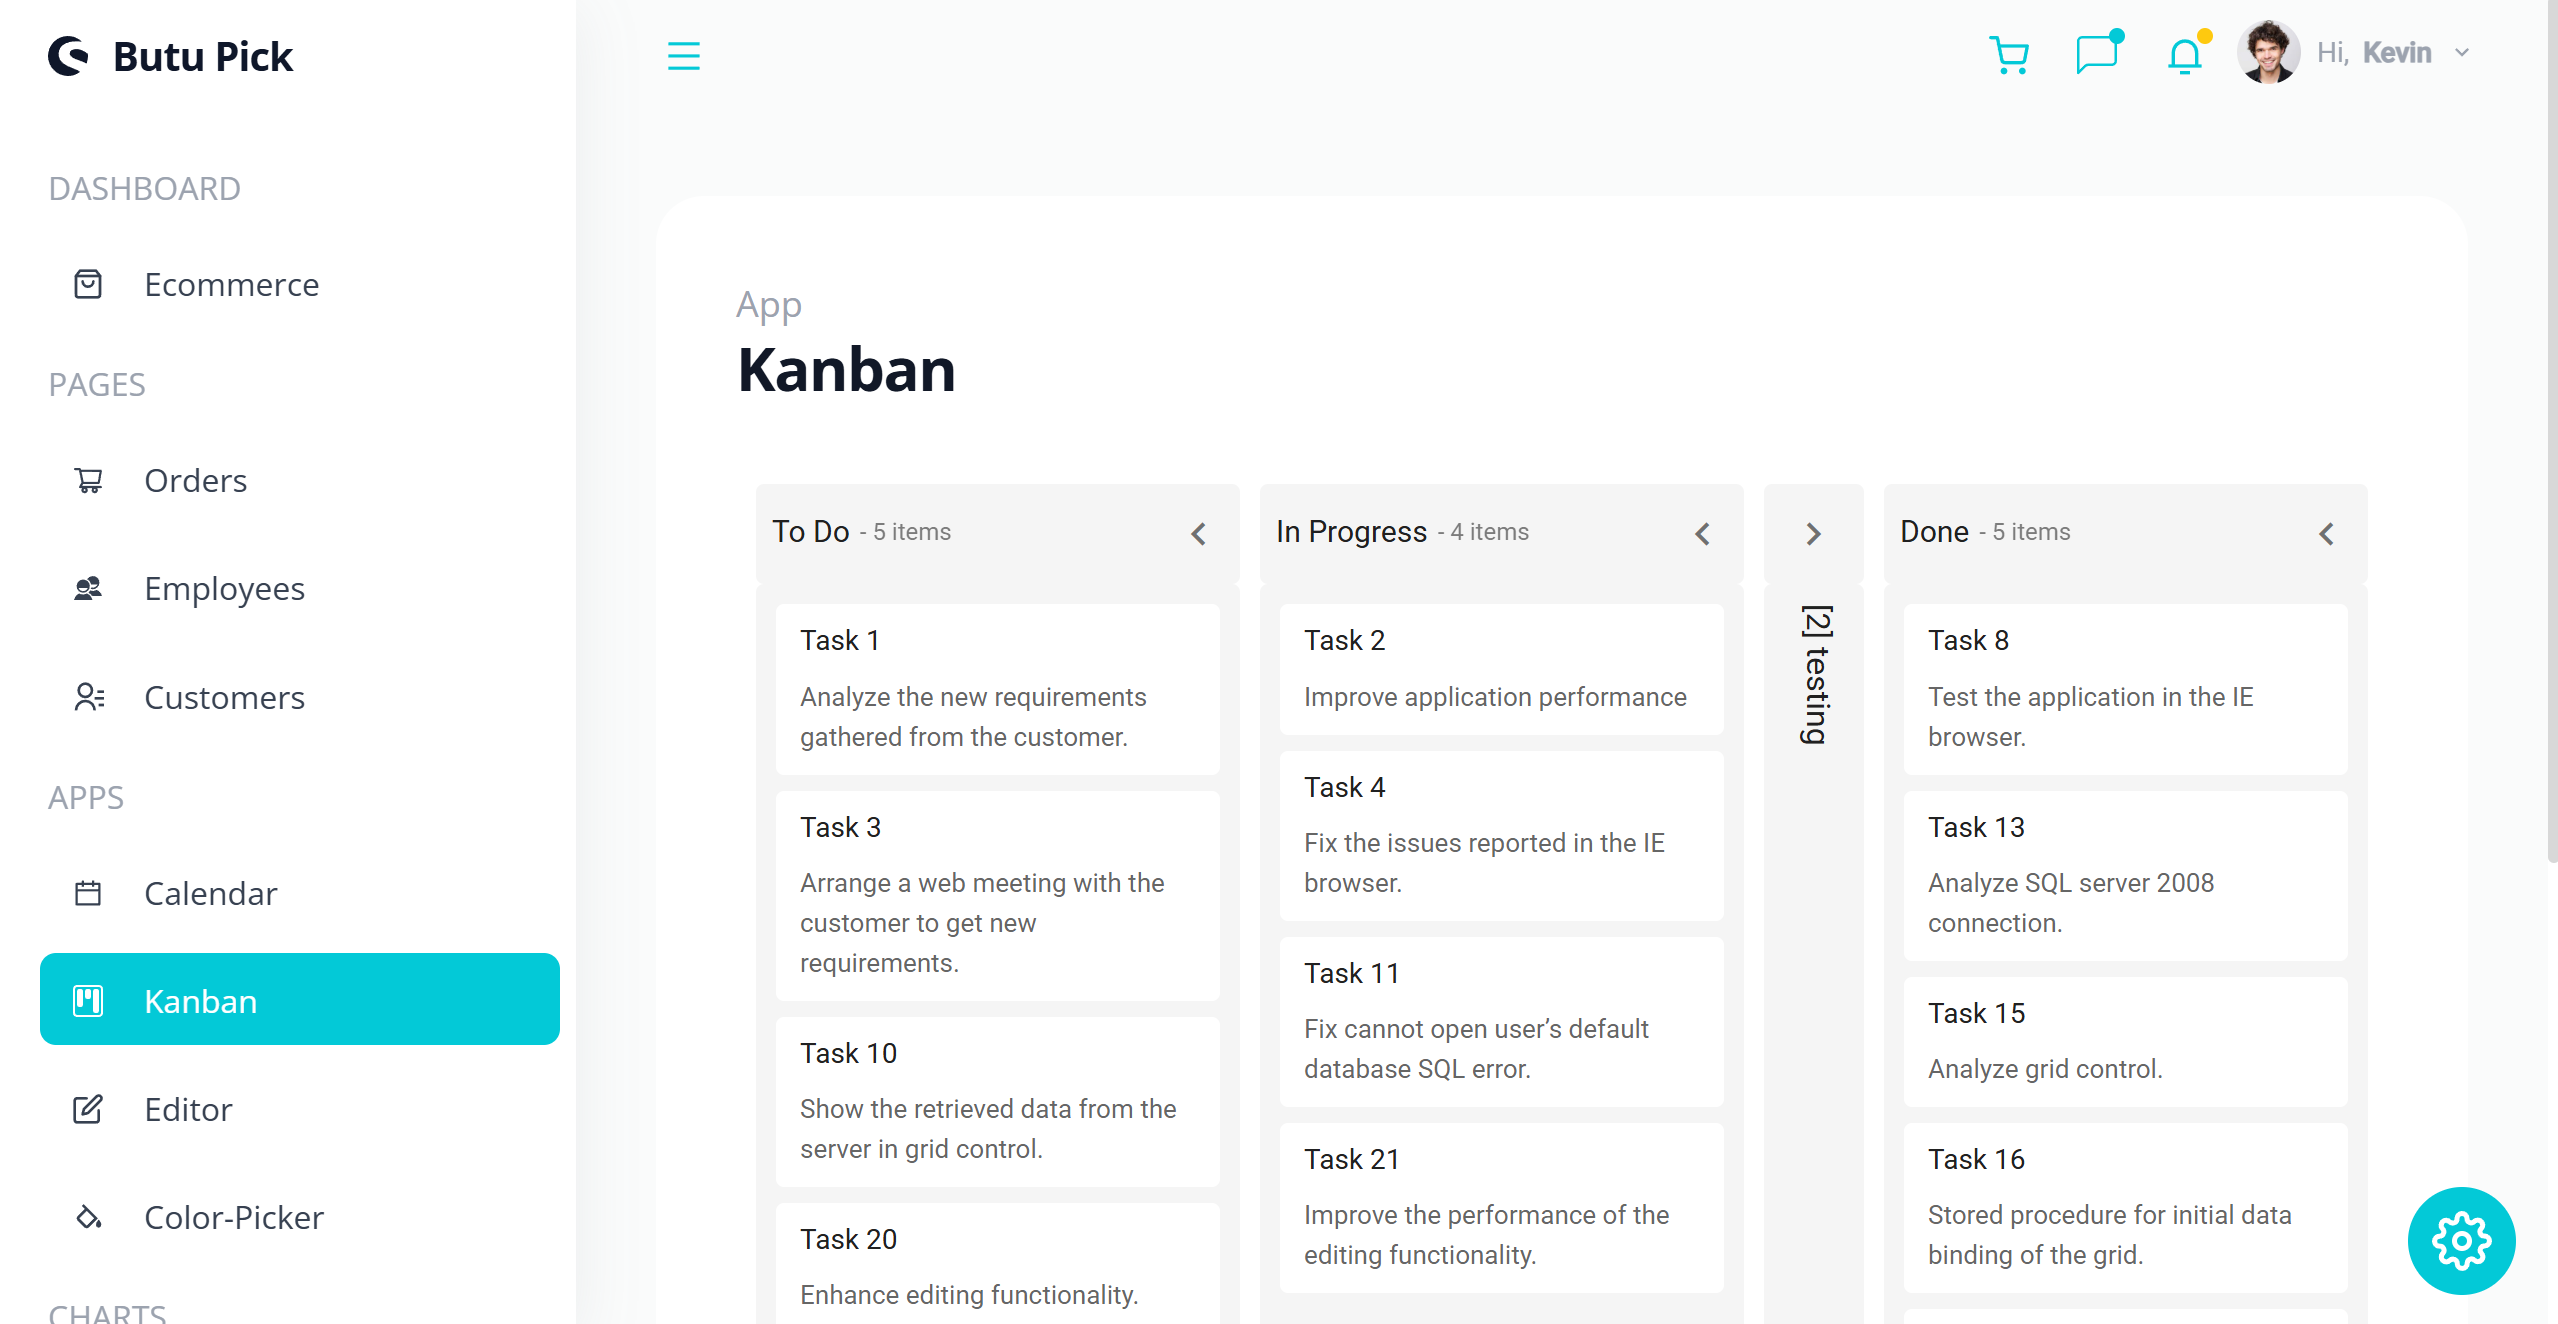Screen dimensions: 2558x1324
Task: Click the Editor pencil icon
Action: [x=88, y=1109]
